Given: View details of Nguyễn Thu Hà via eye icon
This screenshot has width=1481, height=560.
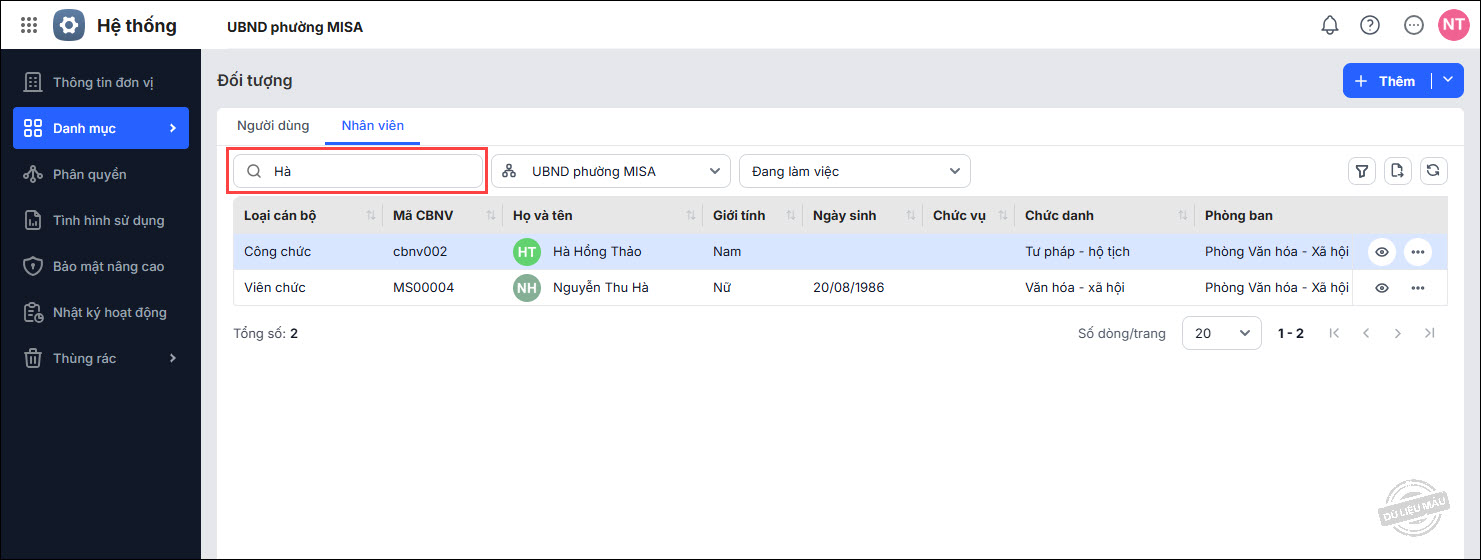Looking at the screenshot, I should (x=1382, y=288).
